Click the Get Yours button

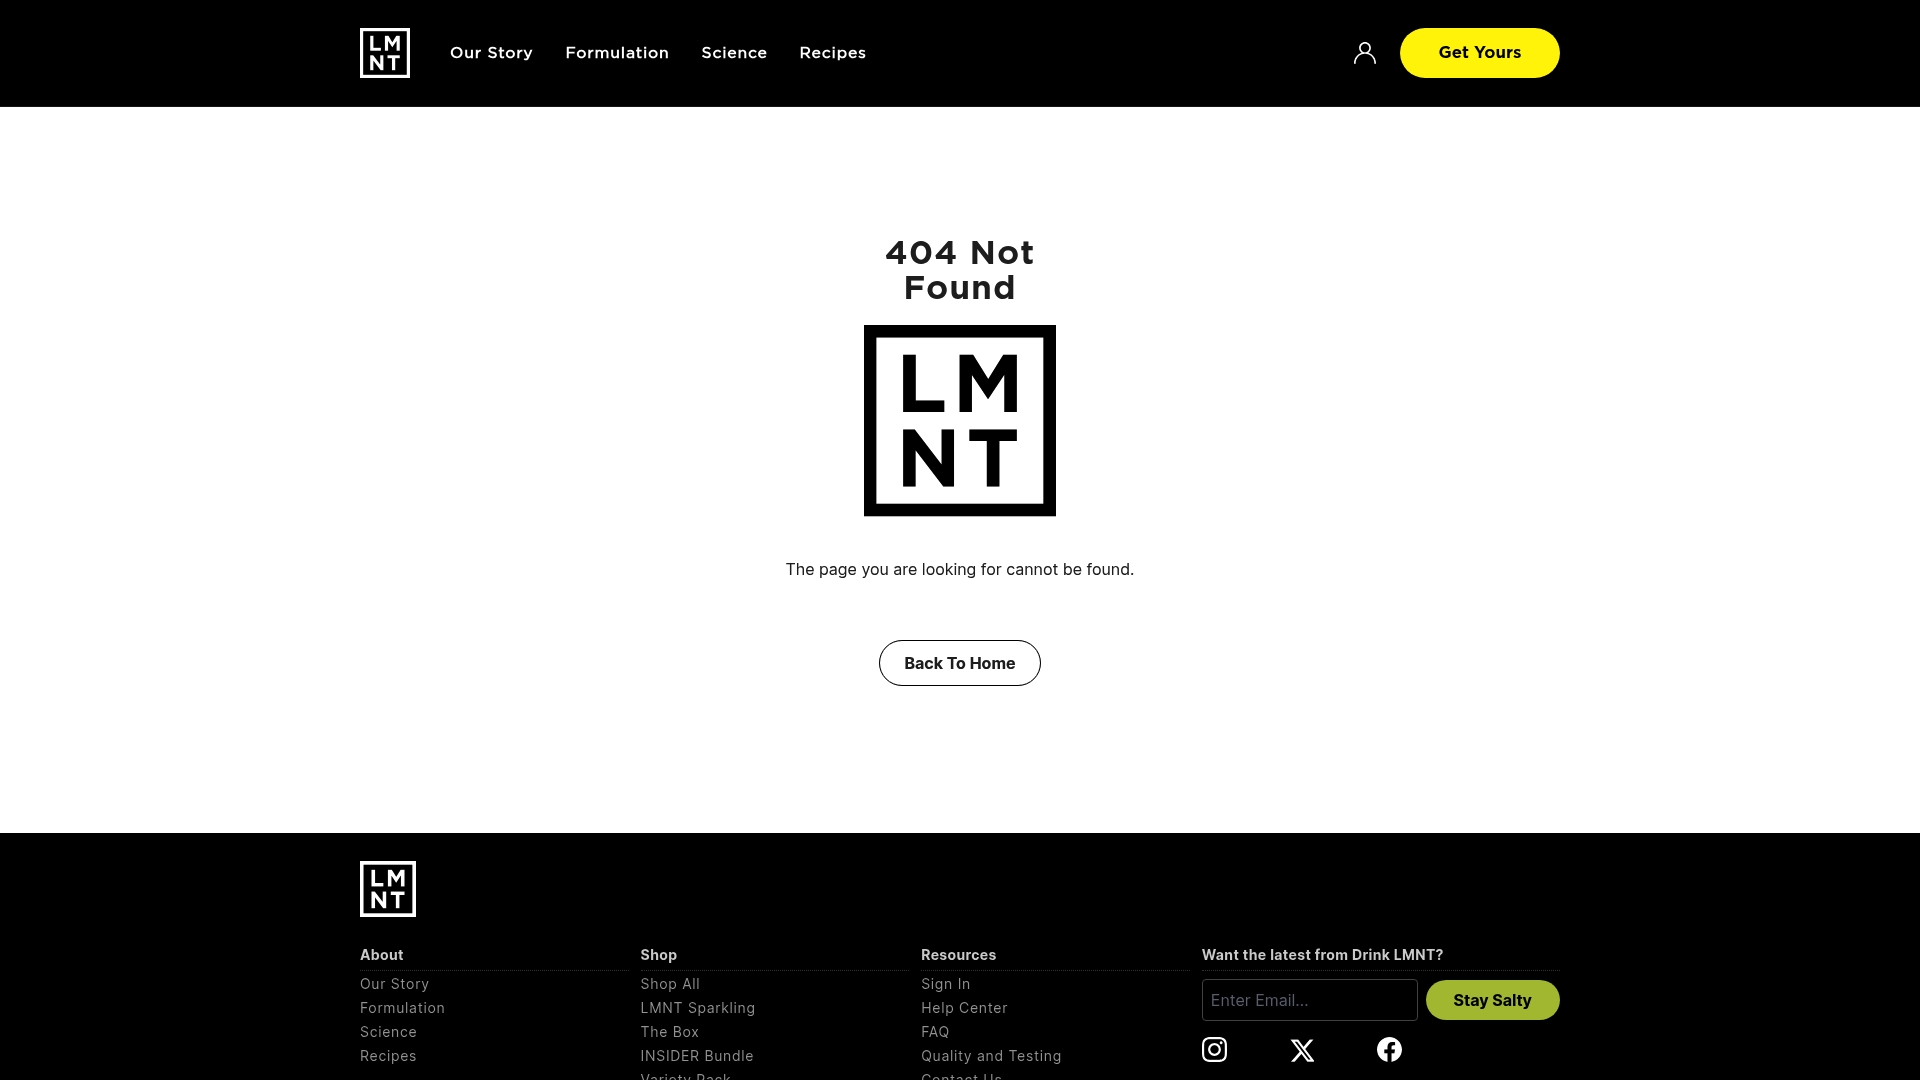[x=1480, y=53]
